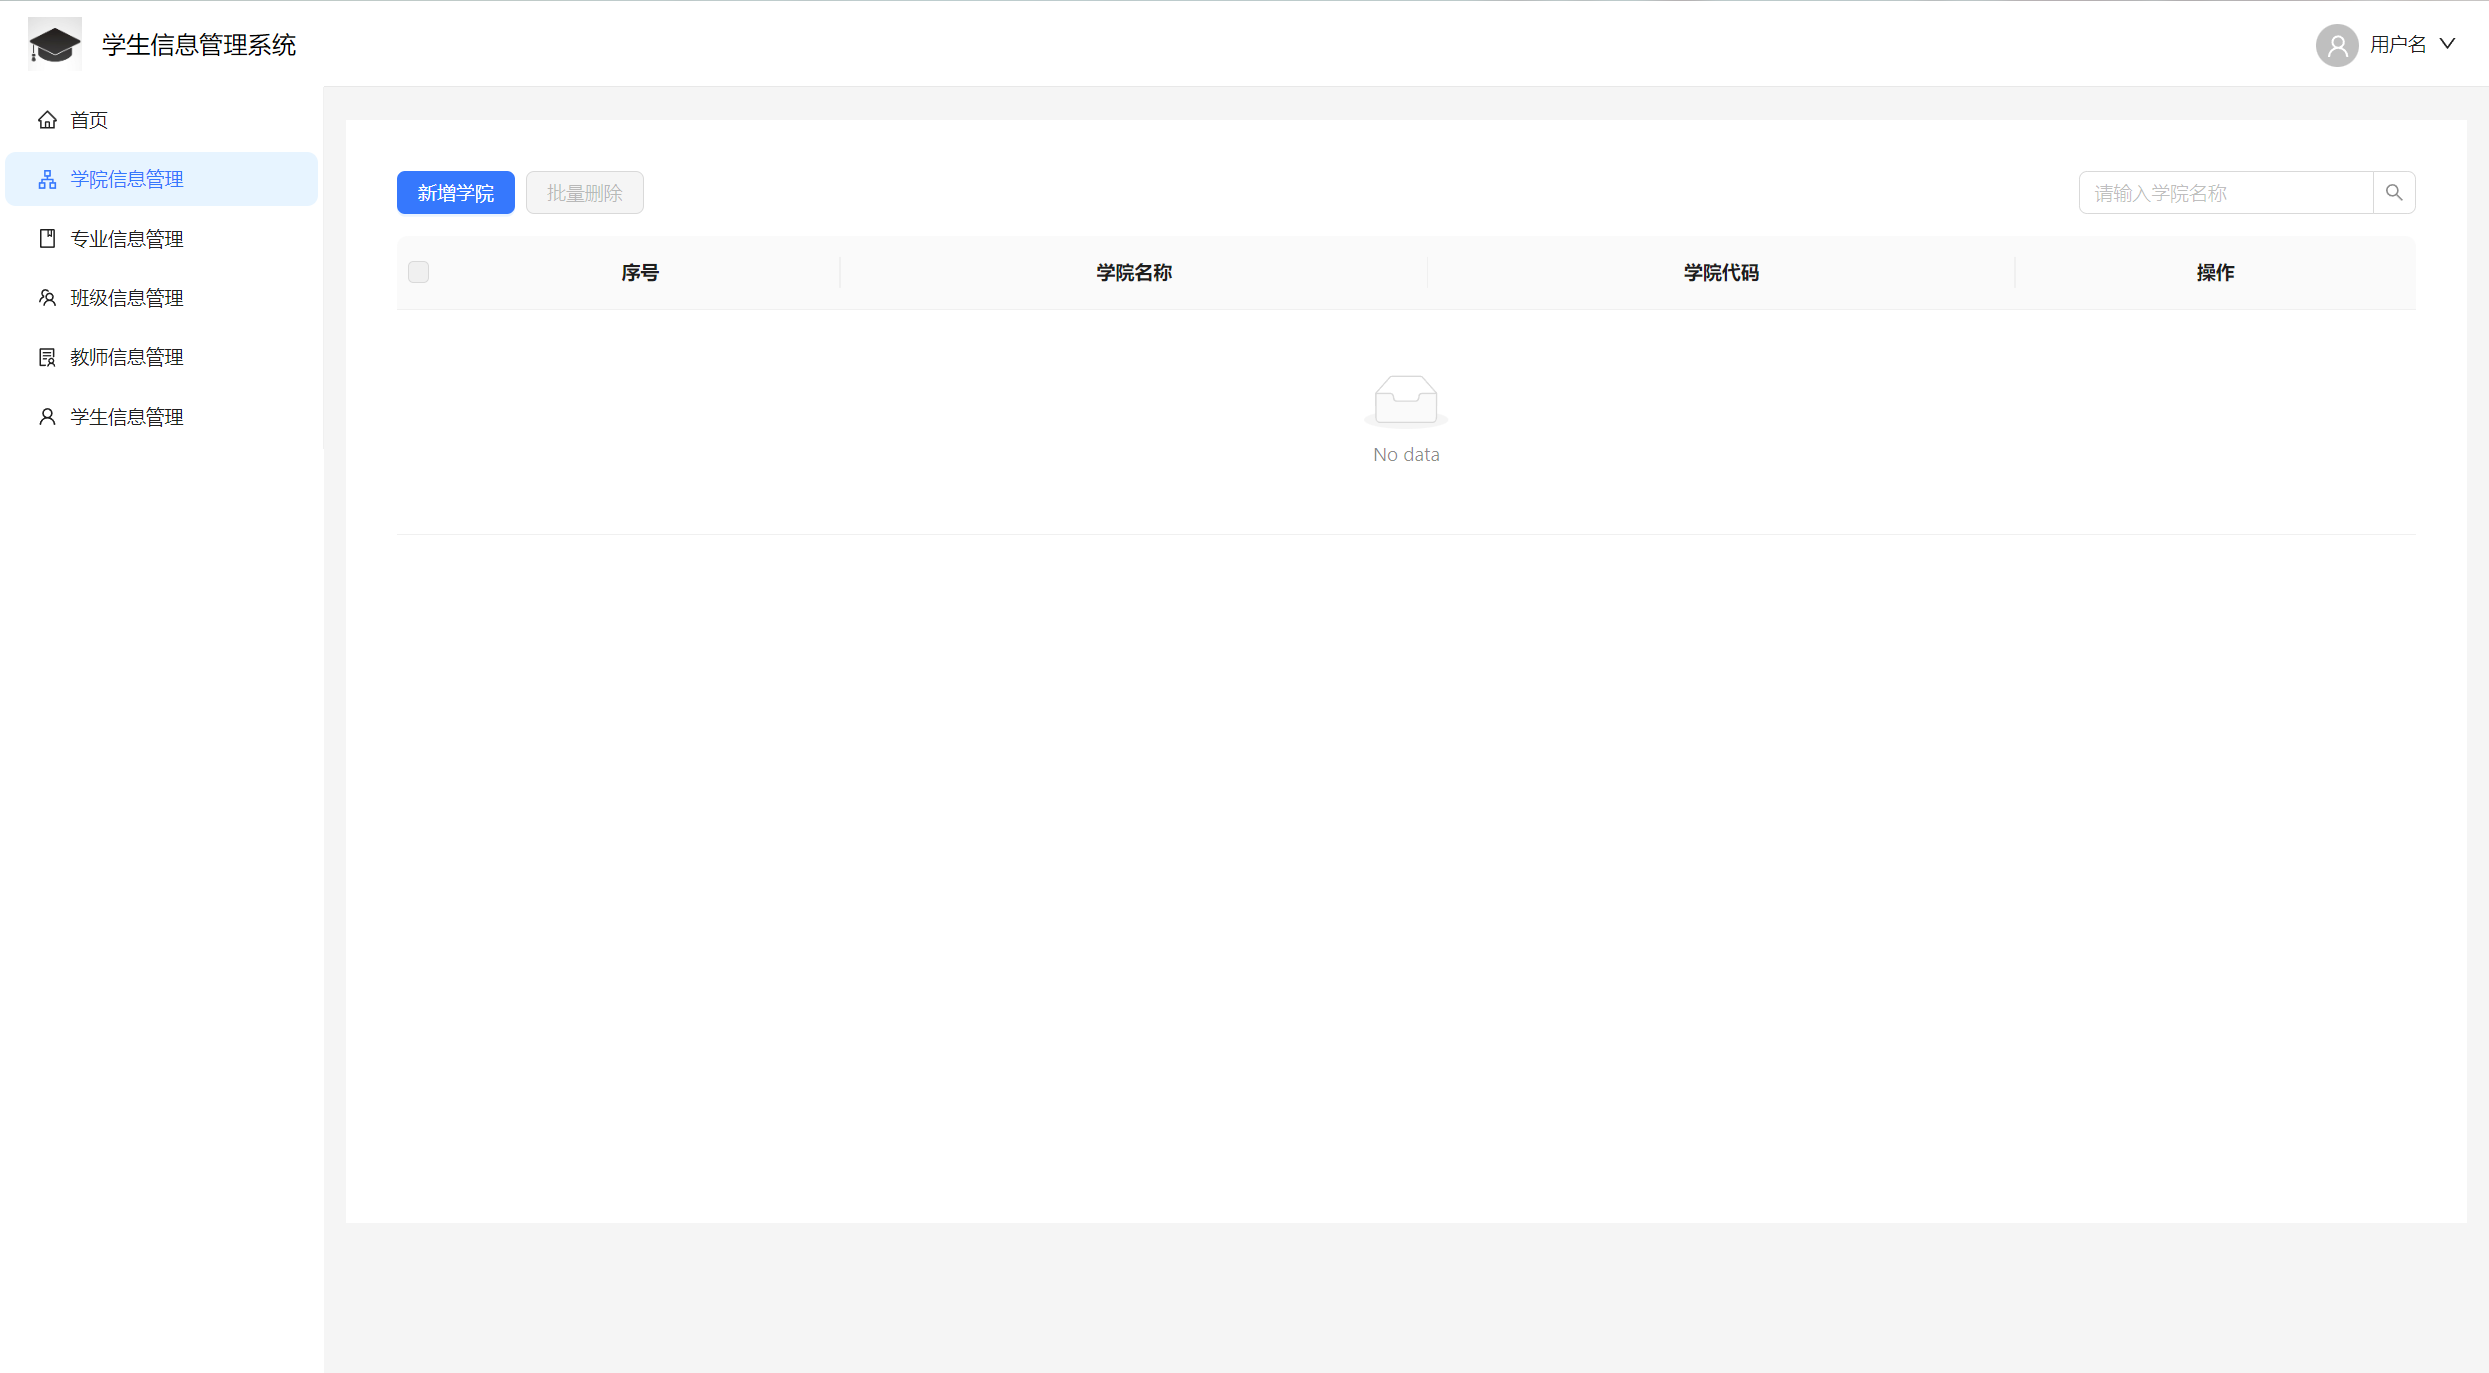Click the user avatar icon

pos(2337,45)
